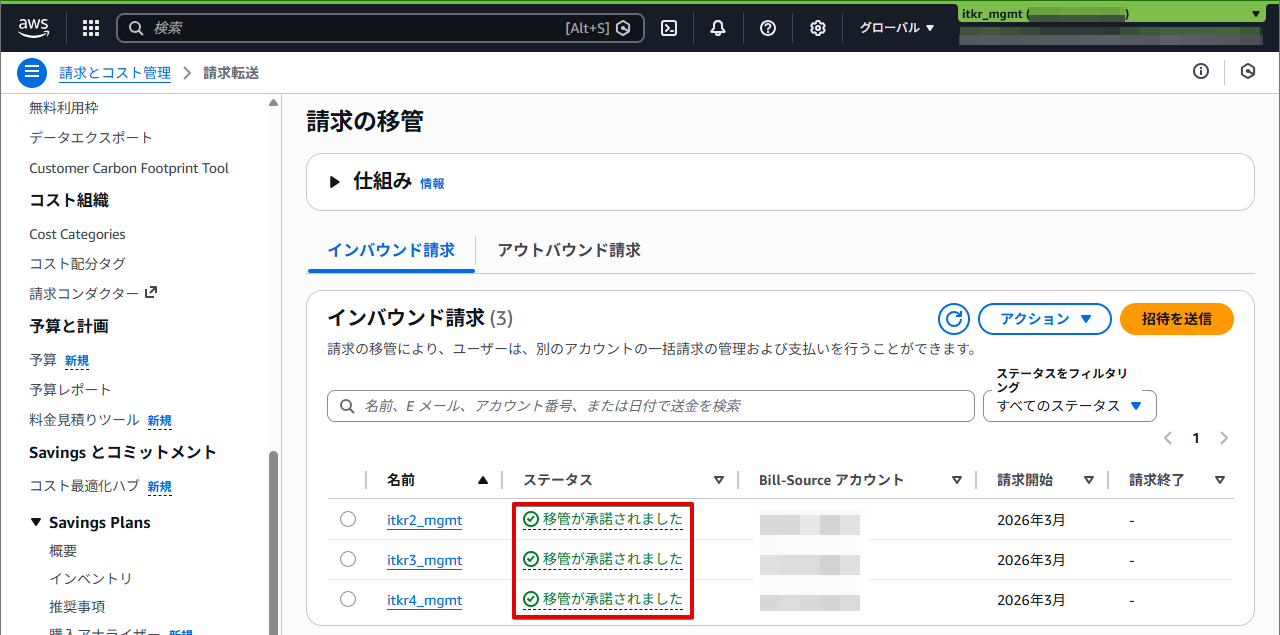Viewport: 1280px width, 635px height.
Task: Open 予算レポート in the sidebar
Action: click(x=70, y=389)
